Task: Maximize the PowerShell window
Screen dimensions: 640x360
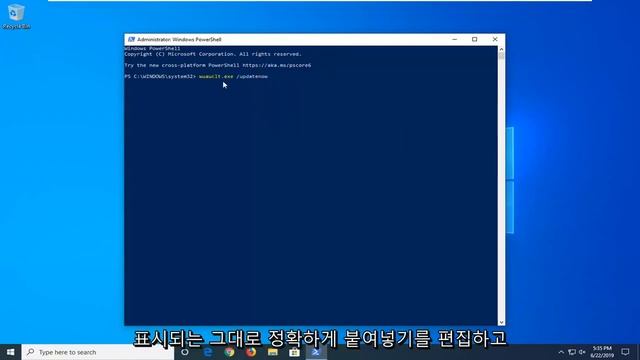Action: [x=475, y=39]
